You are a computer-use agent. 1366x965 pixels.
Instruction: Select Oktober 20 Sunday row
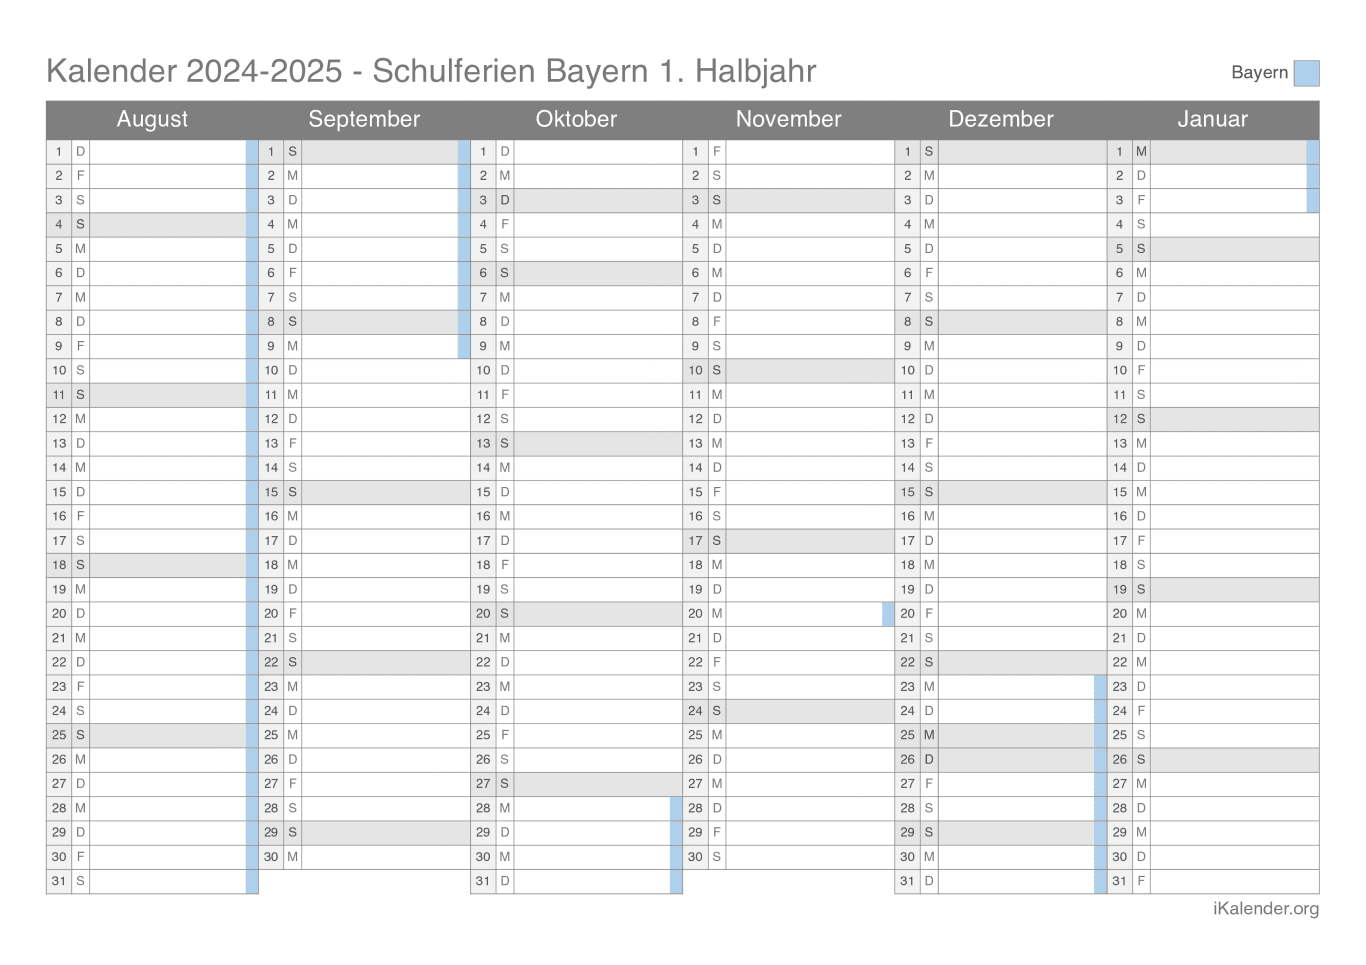(x=576, y=613)
